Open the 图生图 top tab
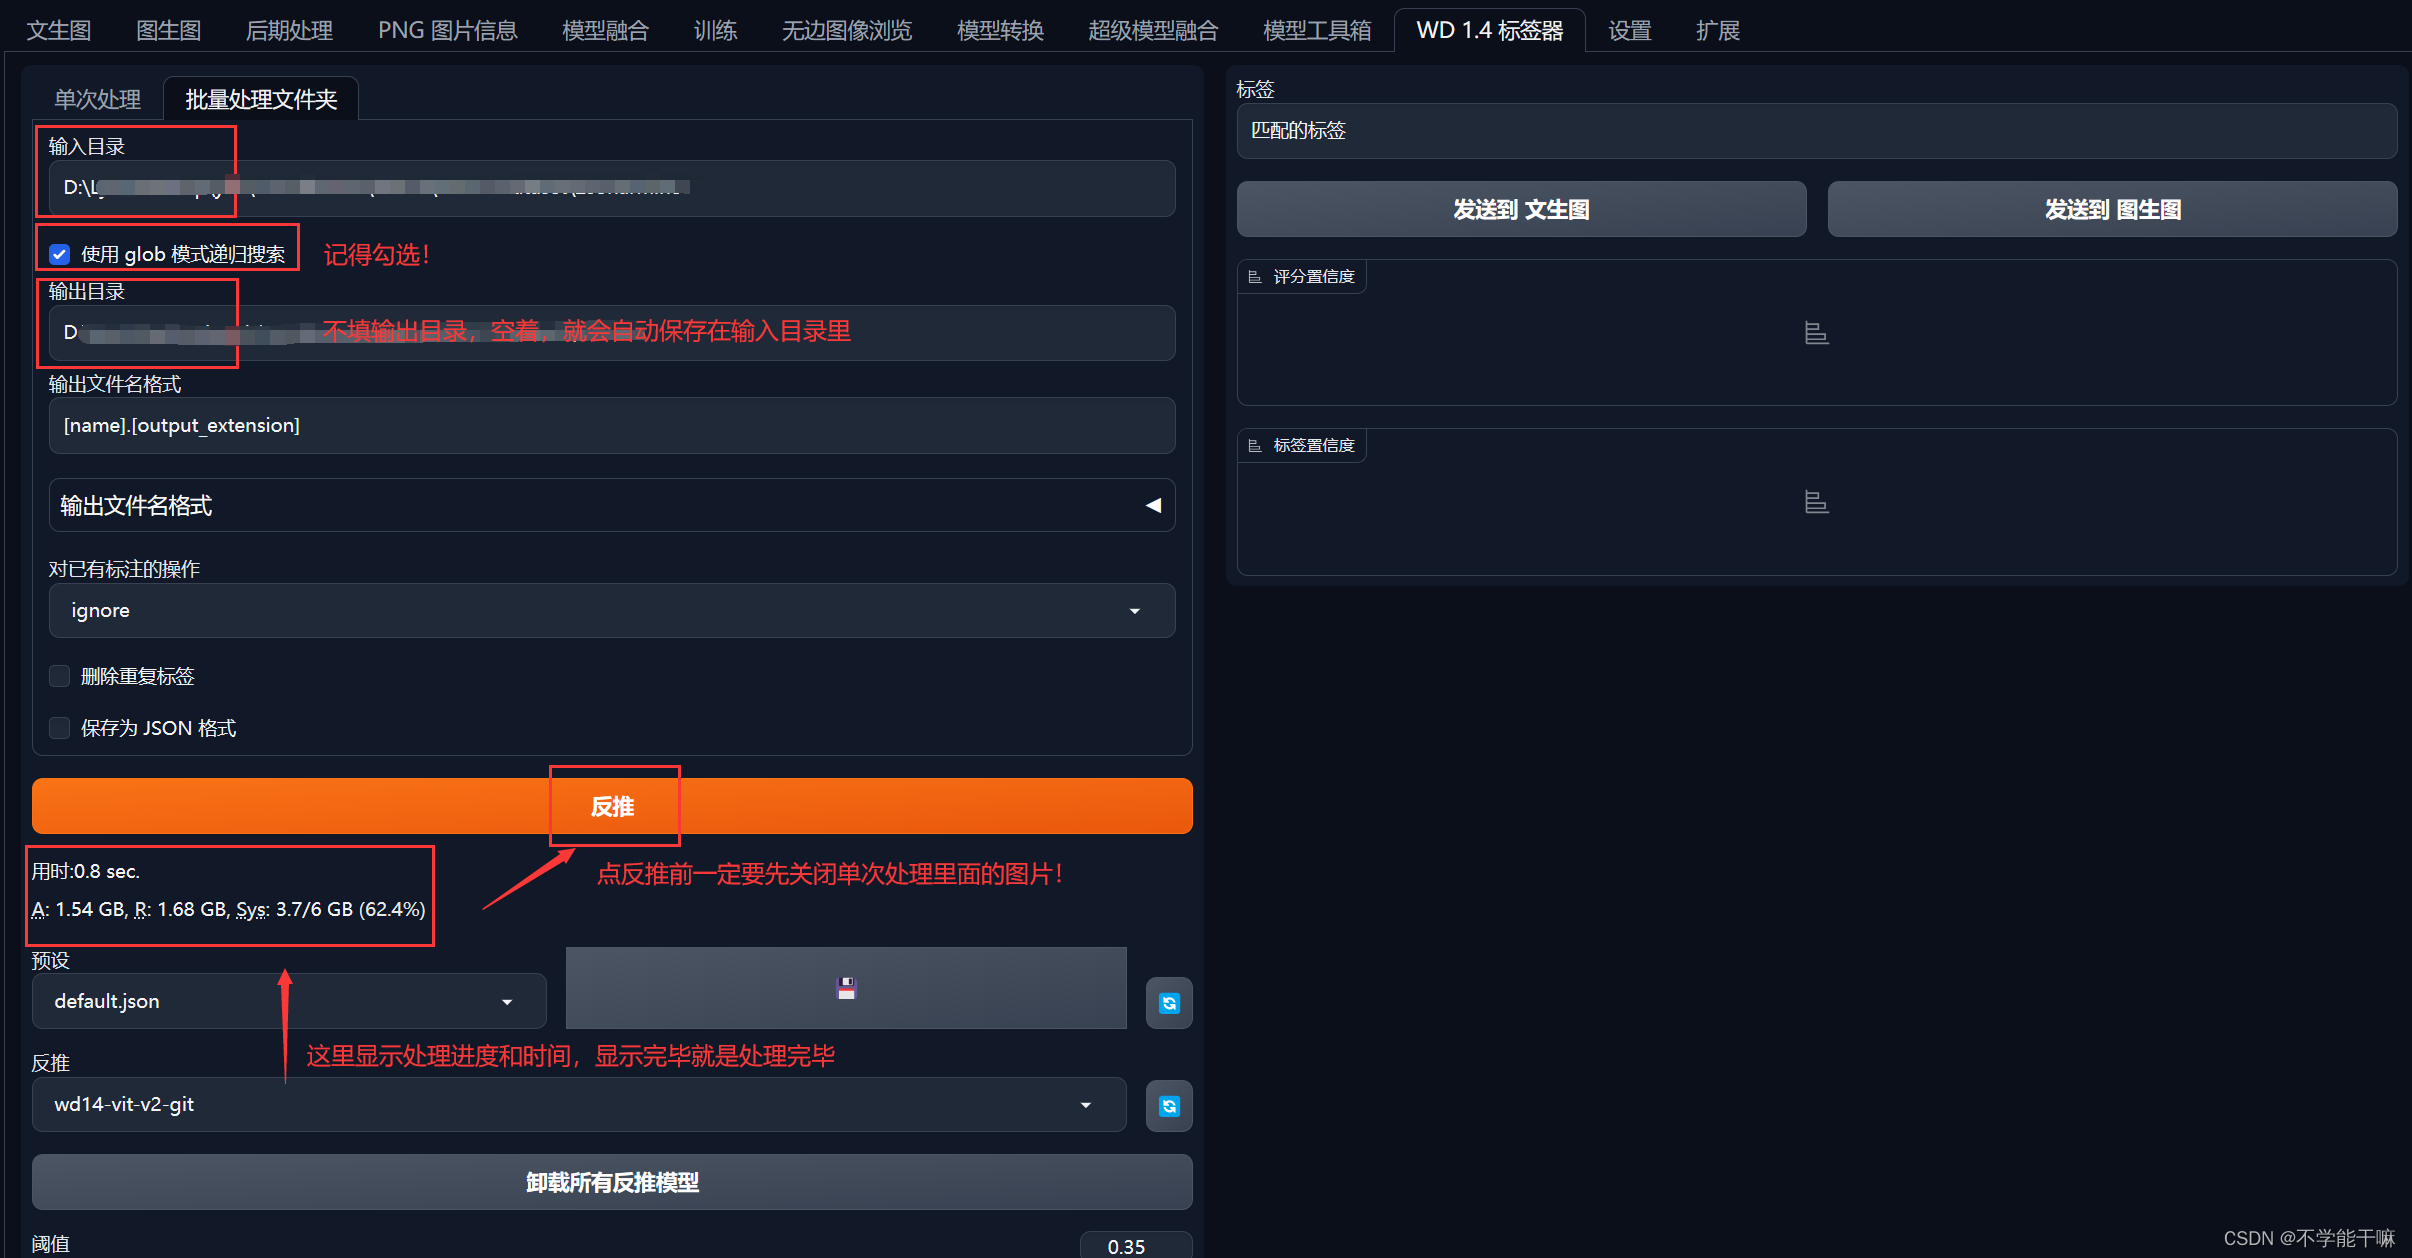 [168, 30]
